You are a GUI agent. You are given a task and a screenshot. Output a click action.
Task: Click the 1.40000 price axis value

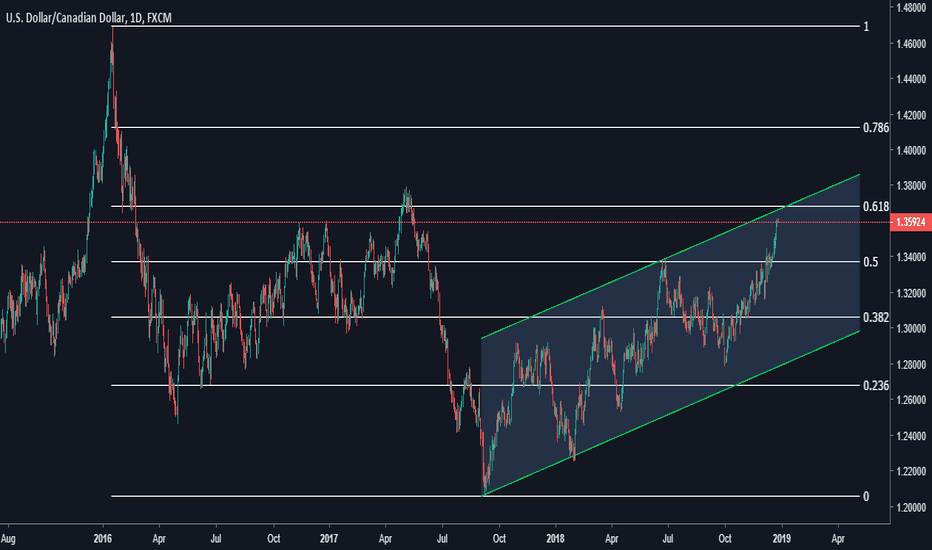coord(911,150)
